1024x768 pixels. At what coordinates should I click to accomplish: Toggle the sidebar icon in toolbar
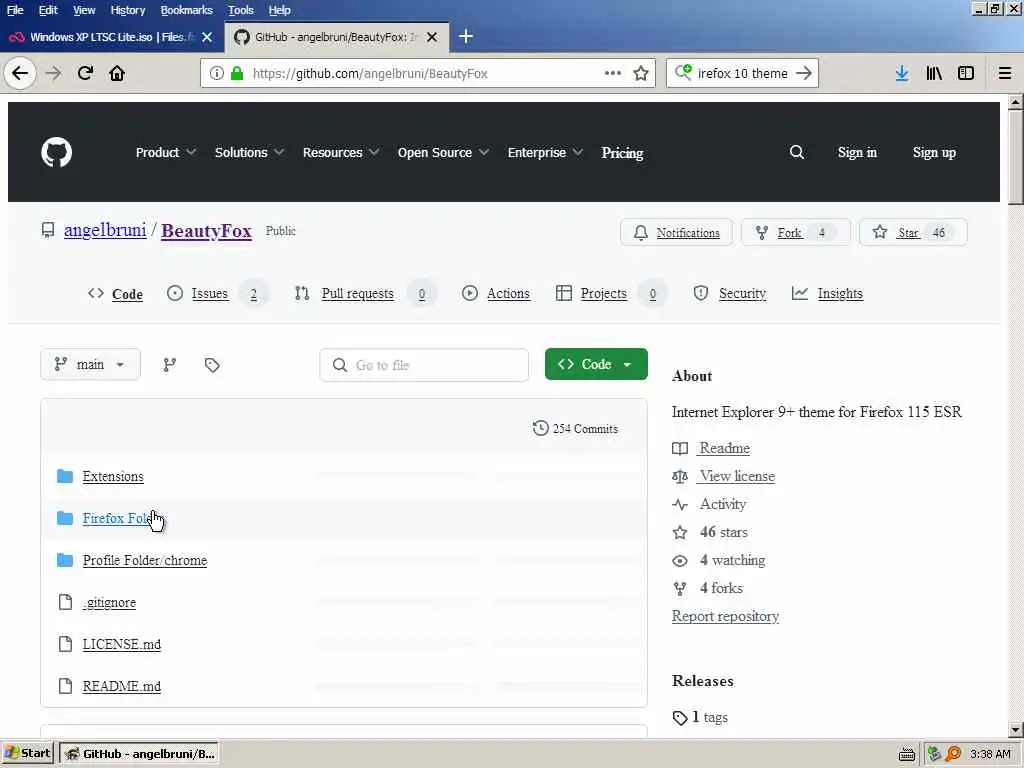coord(966,73)
